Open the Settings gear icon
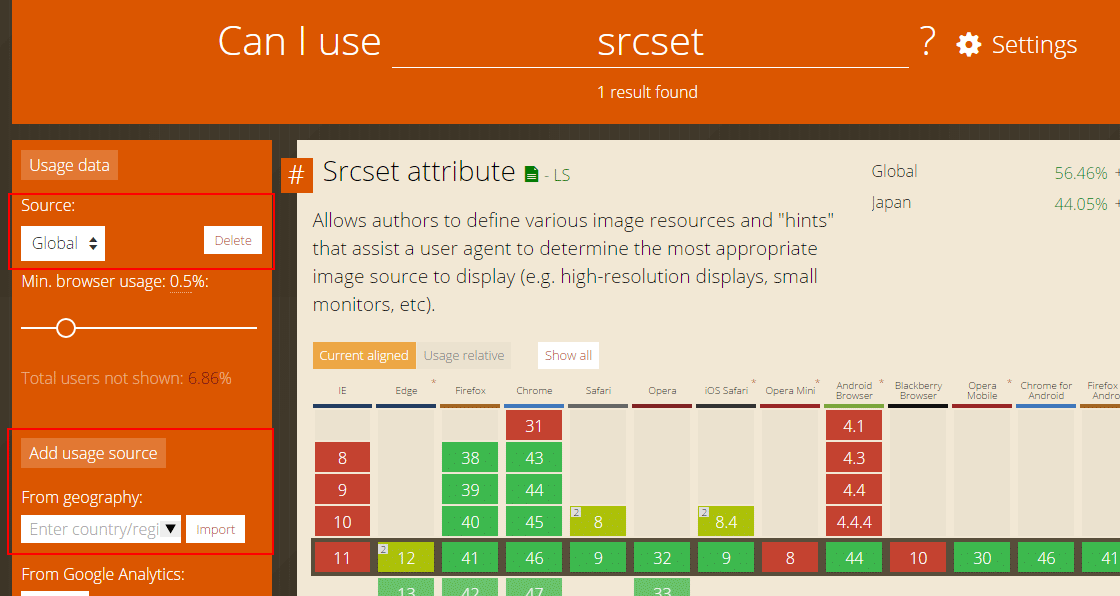Viewport: 1120px width, 596px height. click(x=969, y=44)
